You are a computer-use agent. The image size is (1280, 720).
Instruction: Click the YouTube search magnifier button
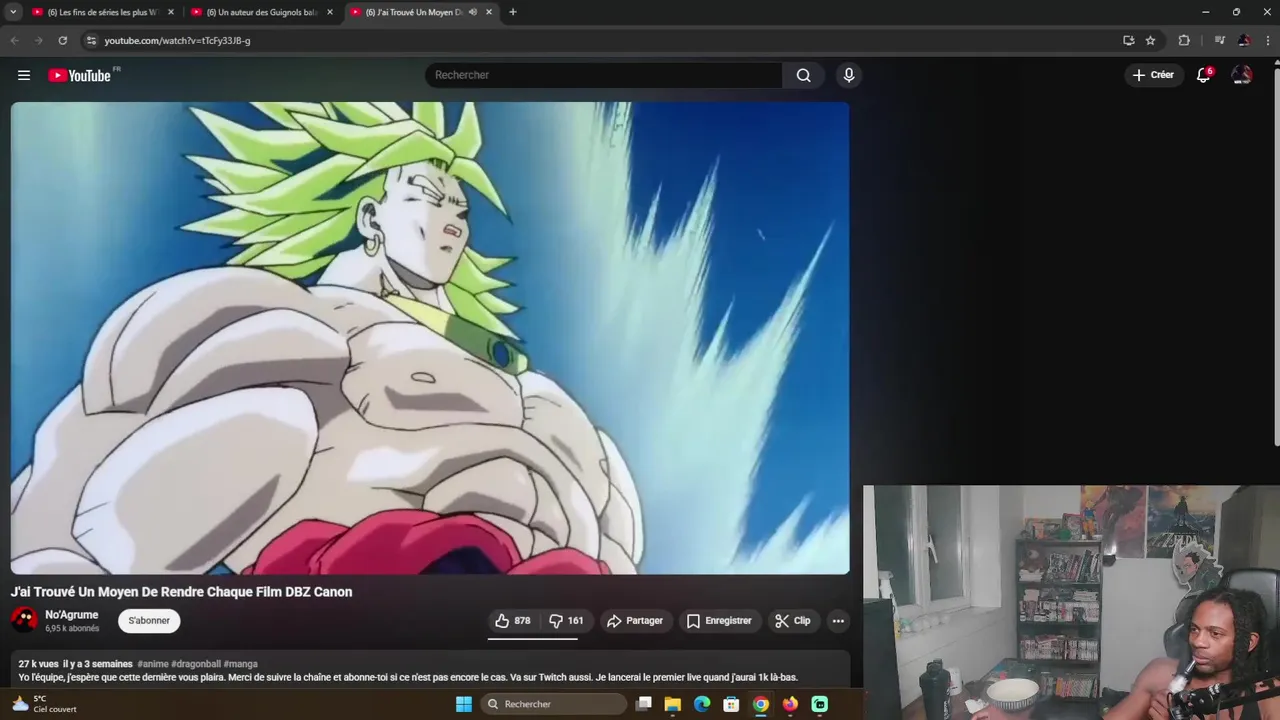click(803, 75)
